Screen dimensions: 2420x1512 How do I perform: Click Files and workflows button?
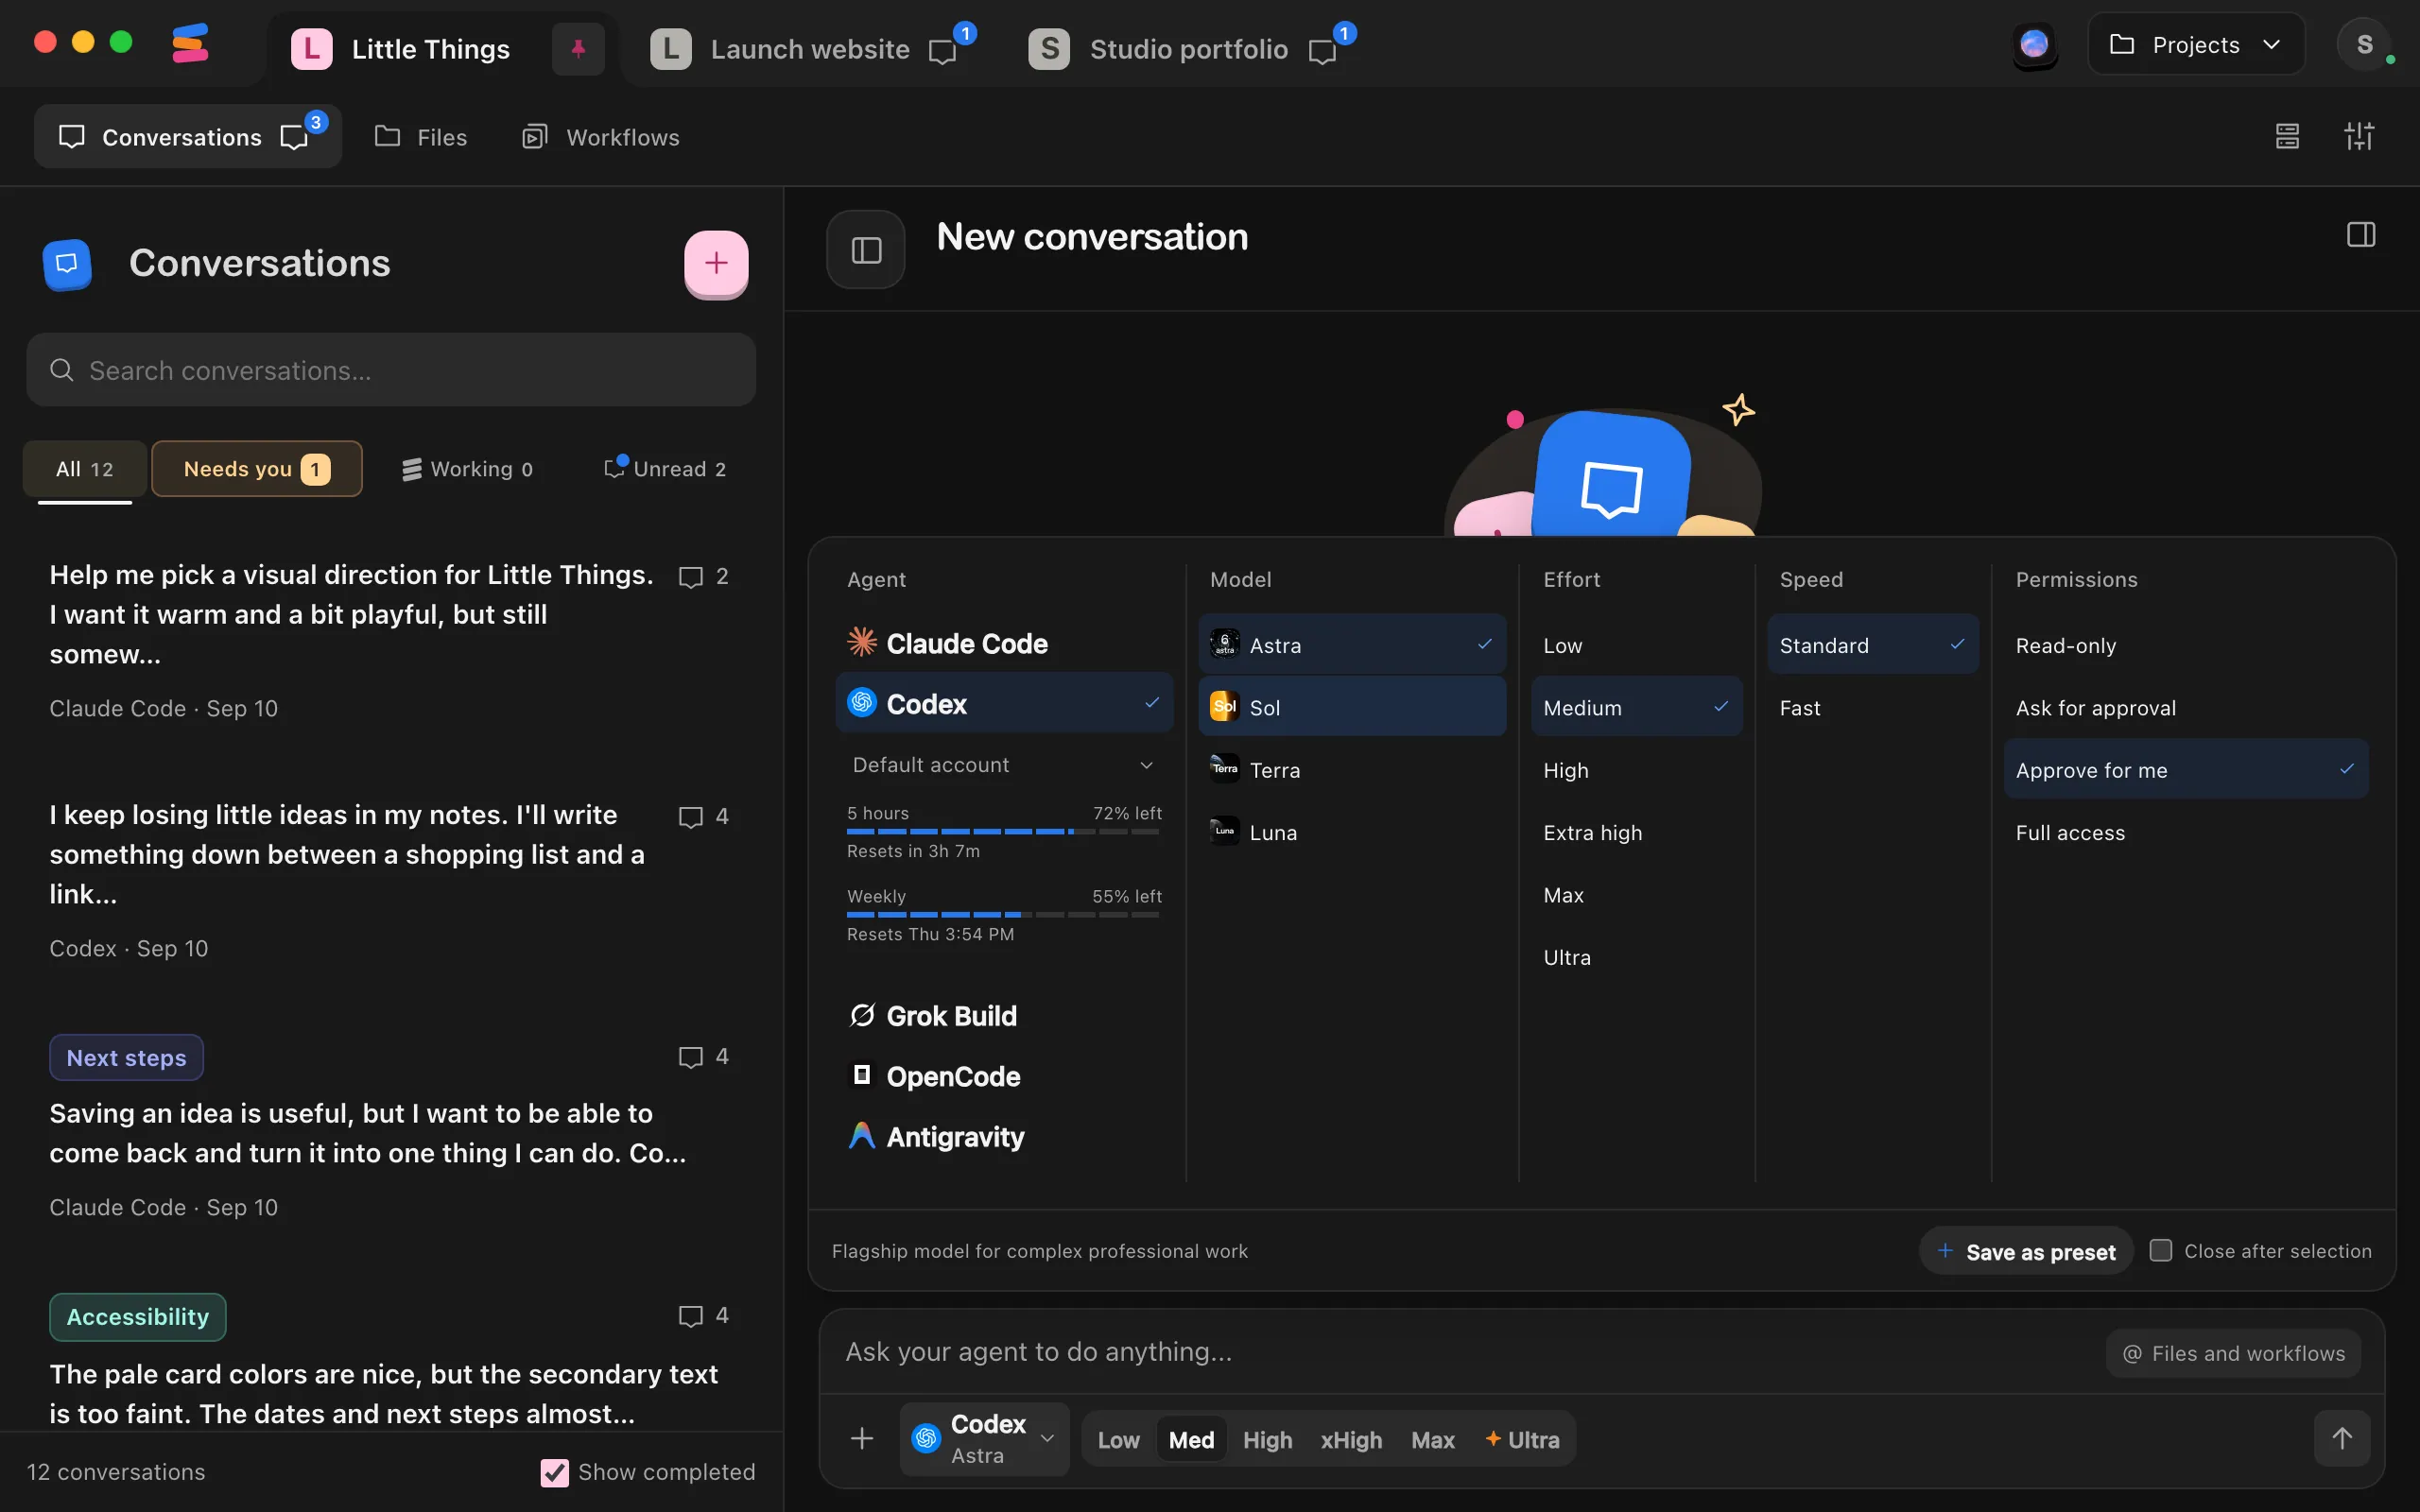(x=2233, y=1353)
